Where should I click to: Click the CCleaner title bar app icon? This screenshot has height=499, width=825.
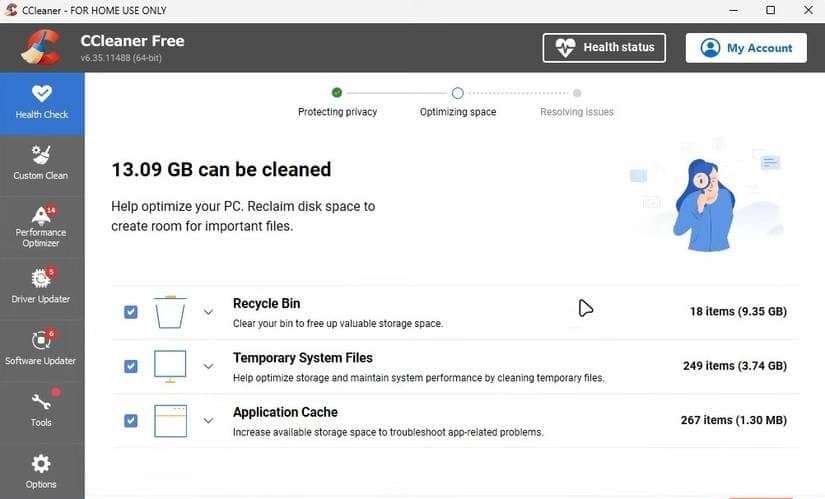[11, 10]
